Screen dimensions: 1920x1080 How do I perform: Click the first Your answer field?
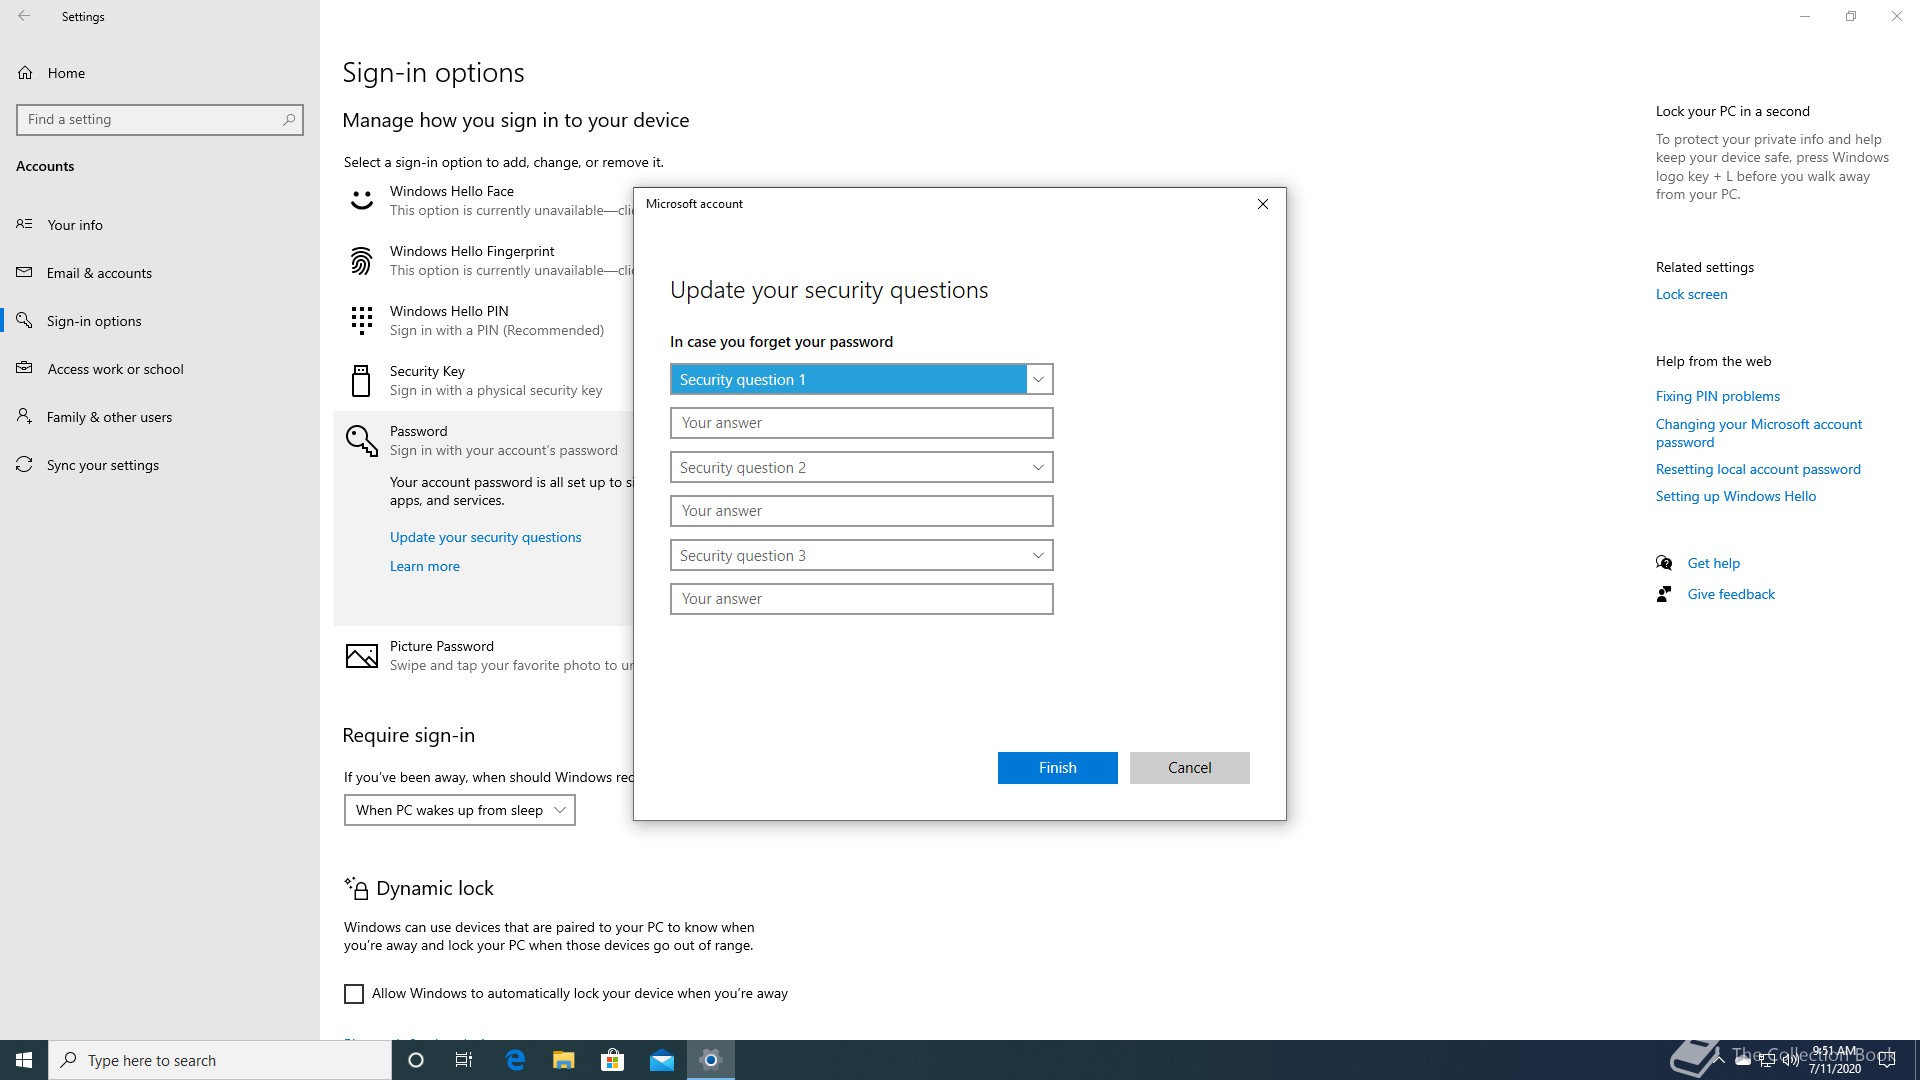tap(861, 423)
